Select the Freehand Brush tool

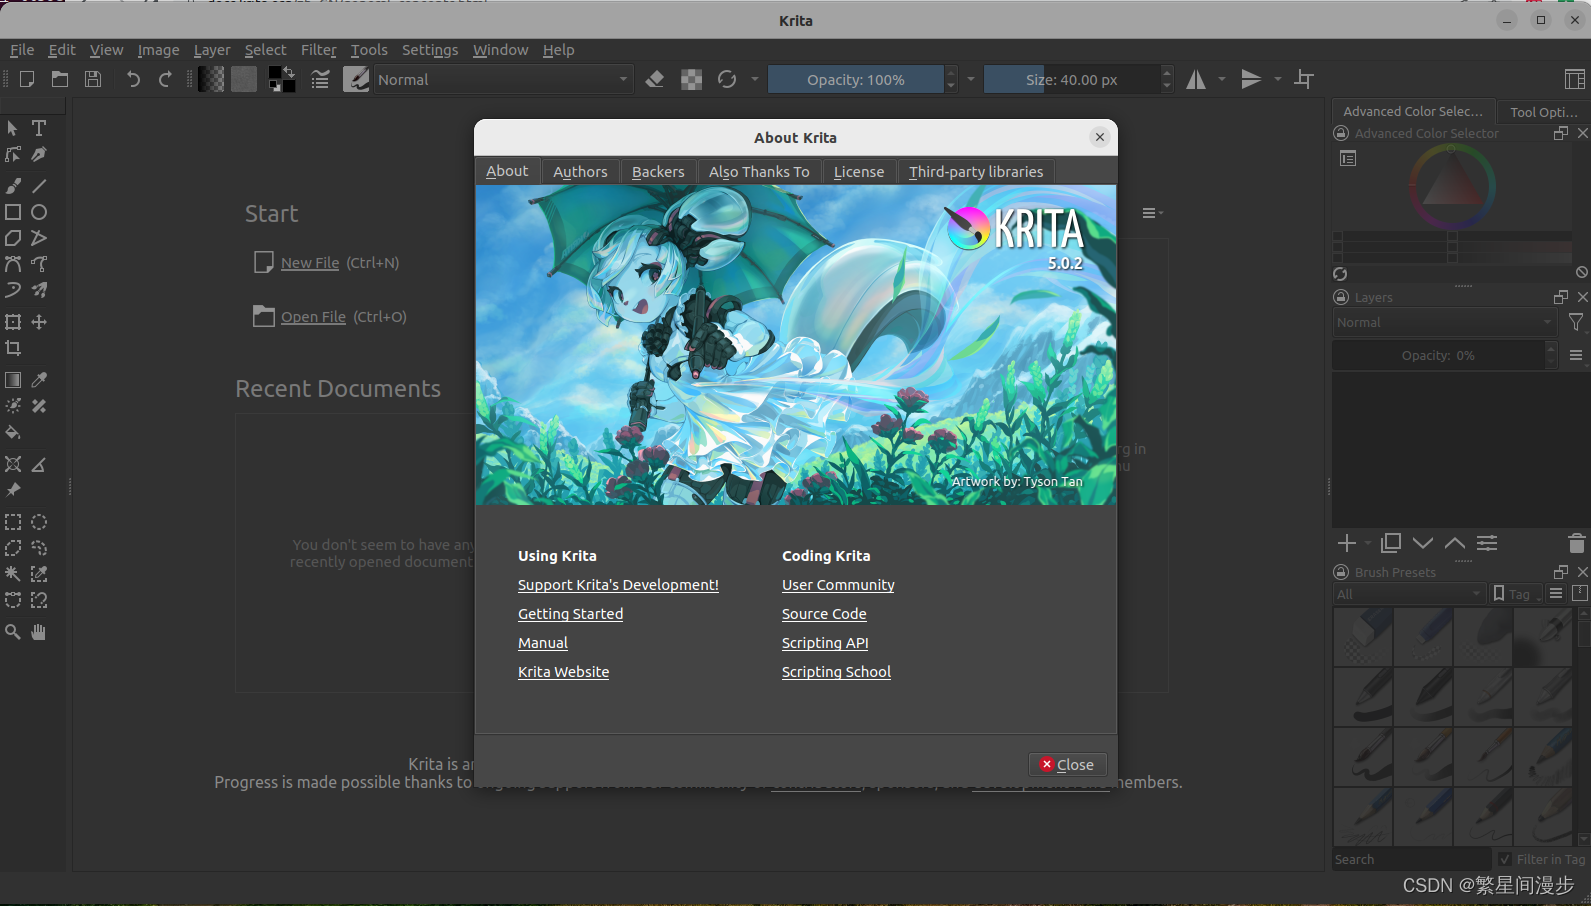13,186
